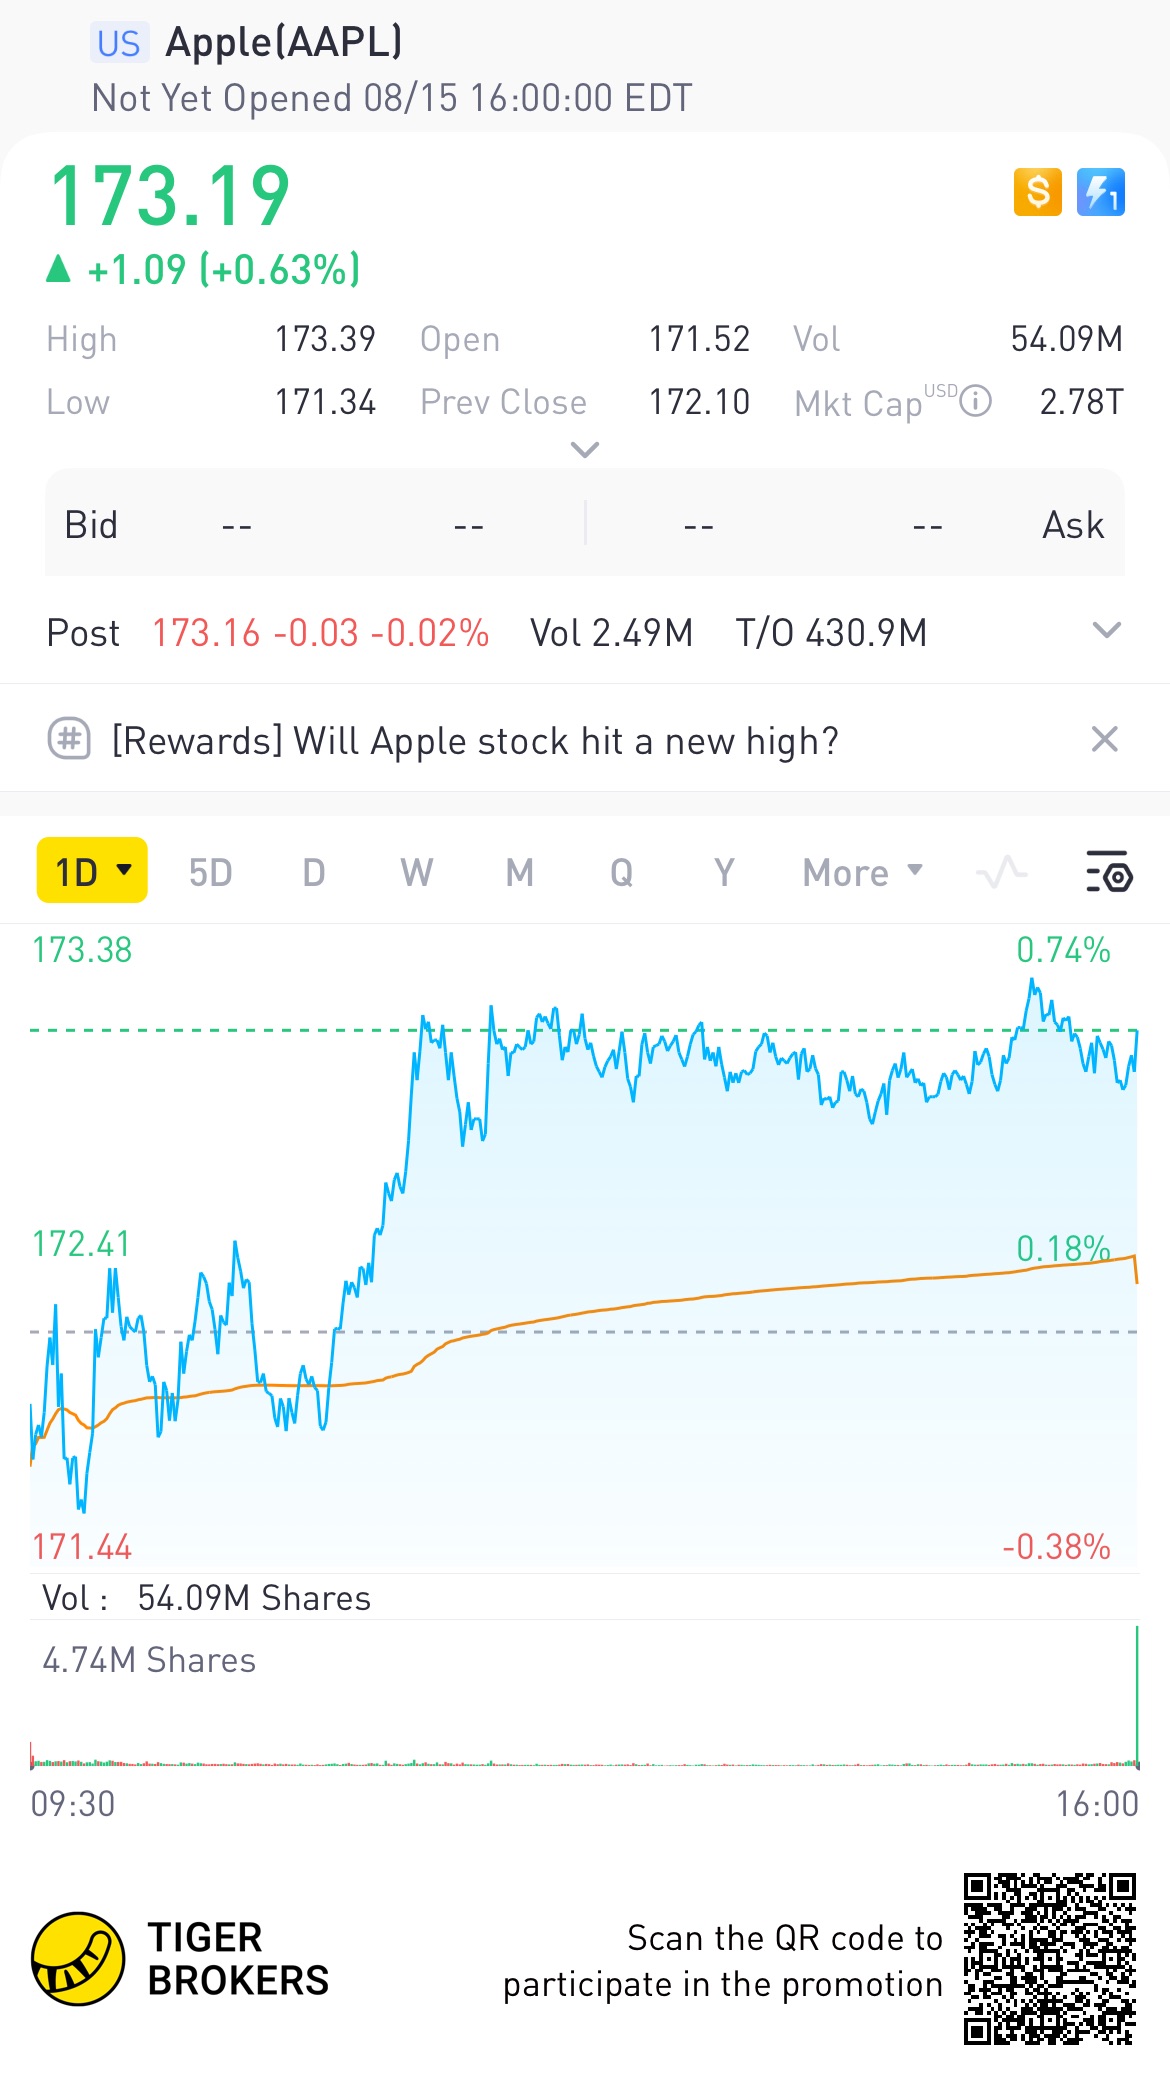The height and width of the screenshot is (2079, 1170).
Task: Tap the promotion QR code
Action: tap(1049, 1958)
